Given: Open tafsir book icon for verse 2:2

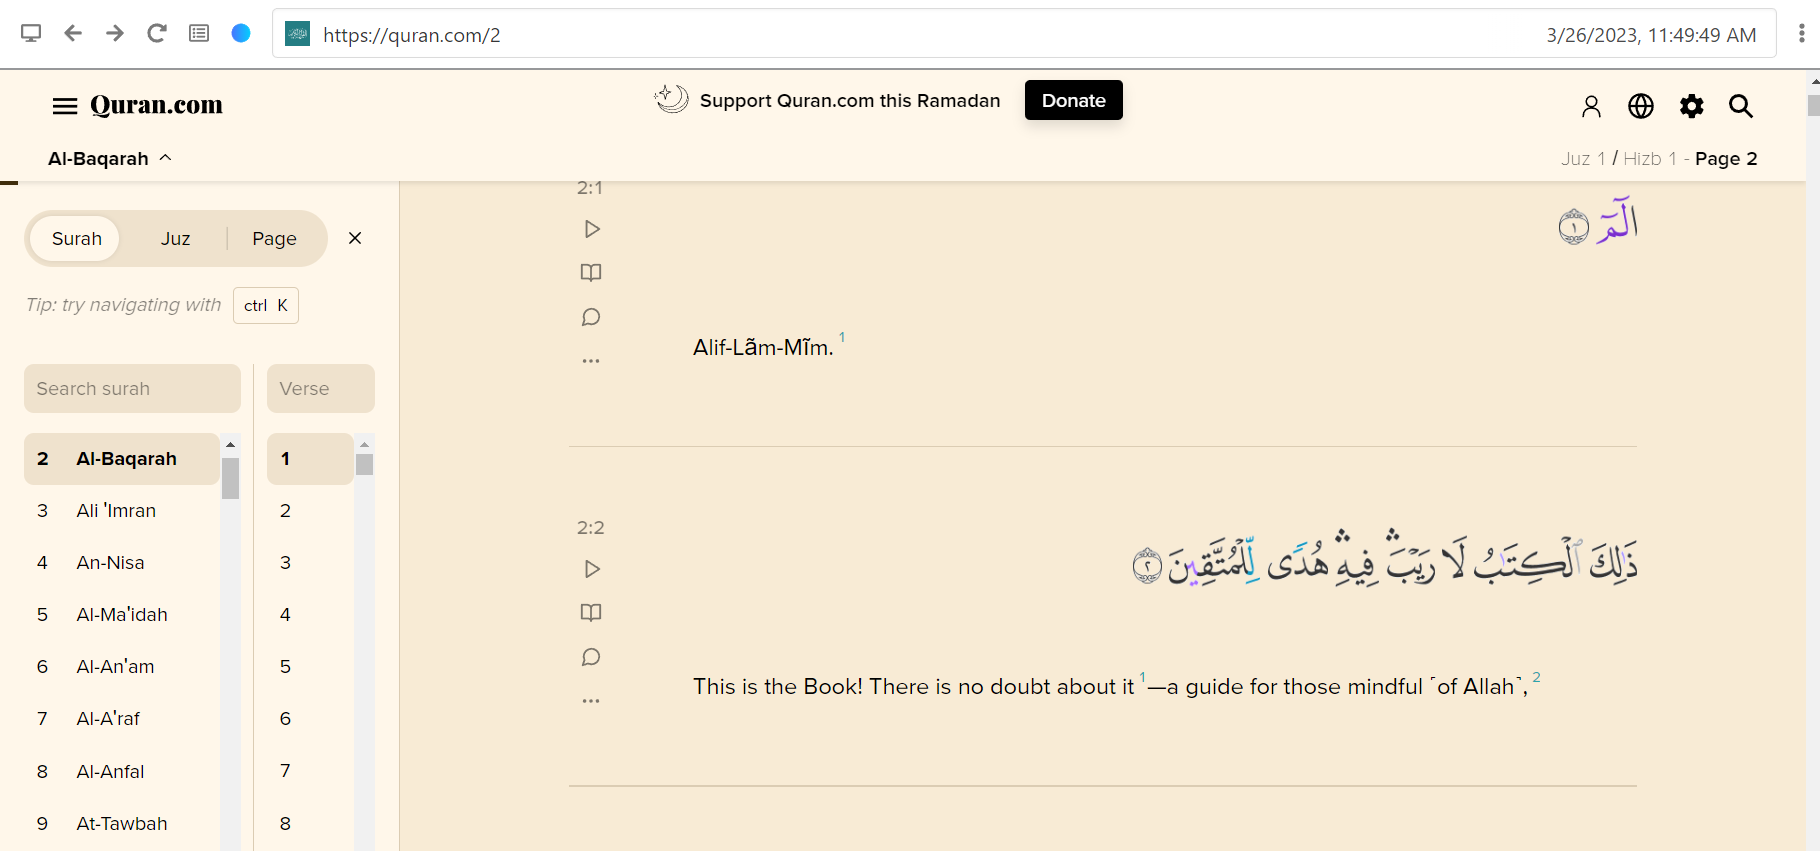Looking at the screenshot, I should tap(591, 612).
